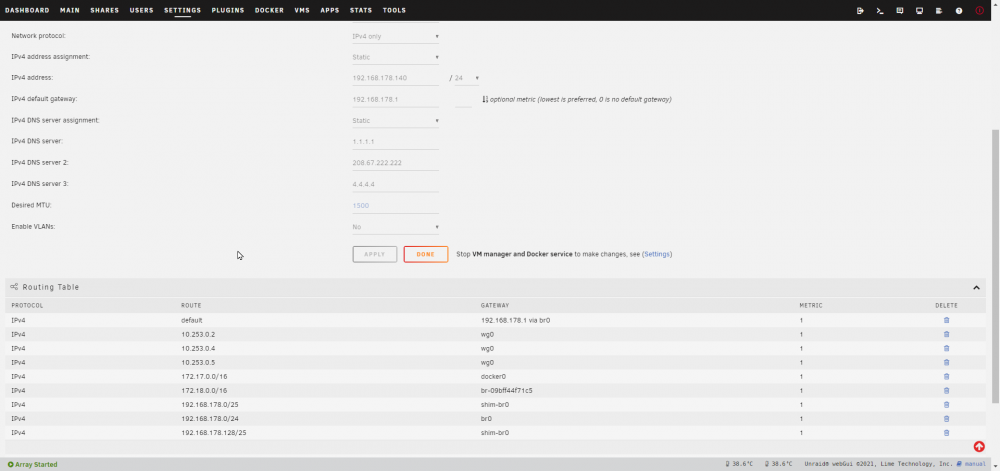The image size is (1000, 471).
Task: Click the Logout icon in top bar
Action: coord(860,10)
